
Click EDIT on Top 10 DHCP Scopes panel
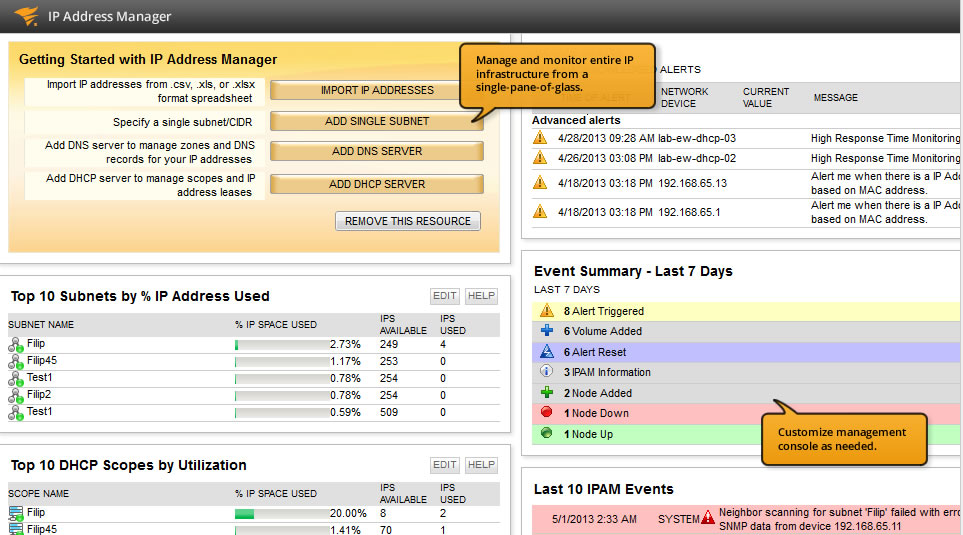pos(445,465)
